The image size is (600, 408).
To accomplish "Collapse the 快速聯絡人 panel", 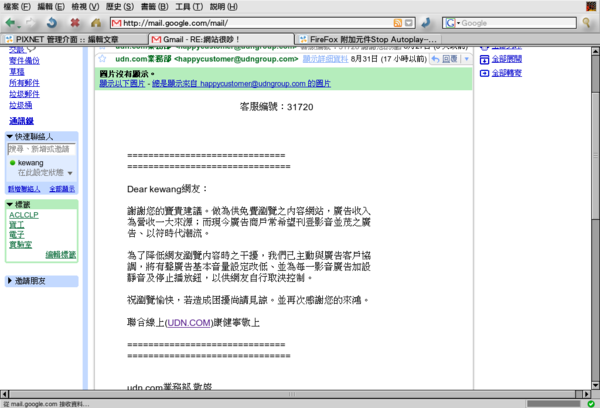I will coord(10,136).
